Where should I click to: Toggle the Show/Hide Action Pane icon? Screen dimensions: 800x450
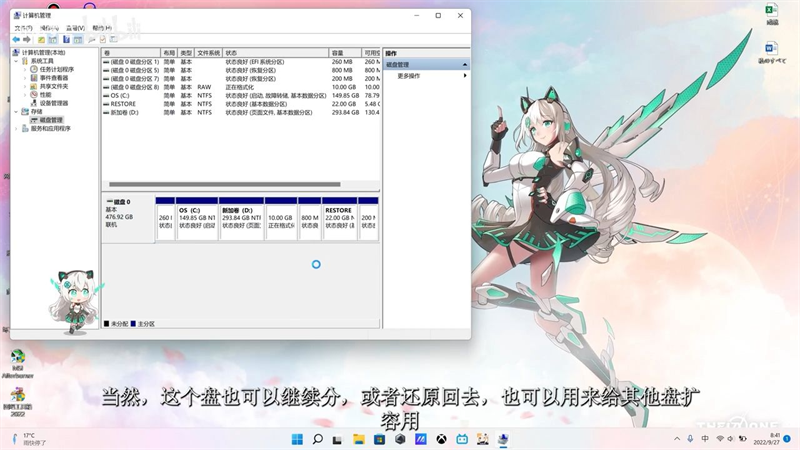78,39
